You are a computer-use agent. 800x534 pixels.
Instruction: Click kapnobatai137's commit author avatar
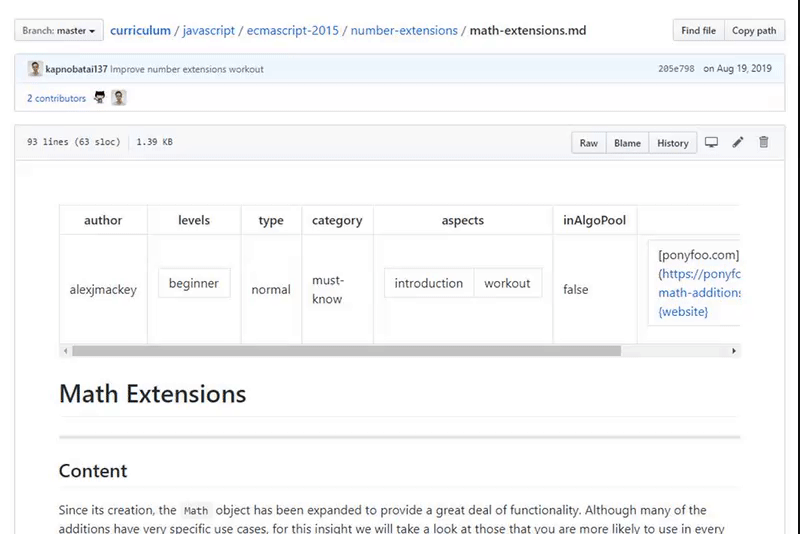coord(35,69)
